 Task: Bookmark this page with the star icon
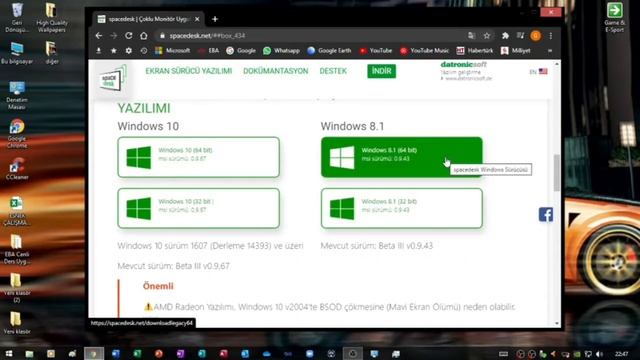[487, 36]
